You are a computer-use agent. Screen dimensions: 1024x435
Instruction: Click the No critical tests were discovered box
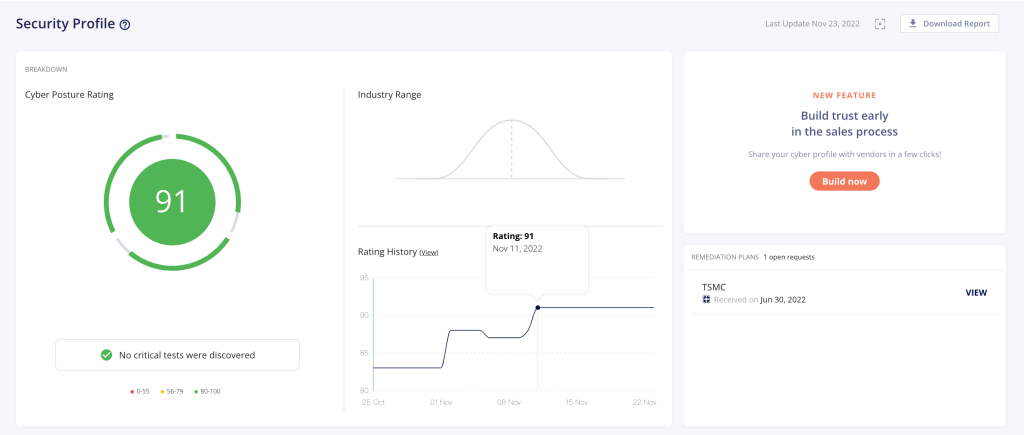coord(177,354)
